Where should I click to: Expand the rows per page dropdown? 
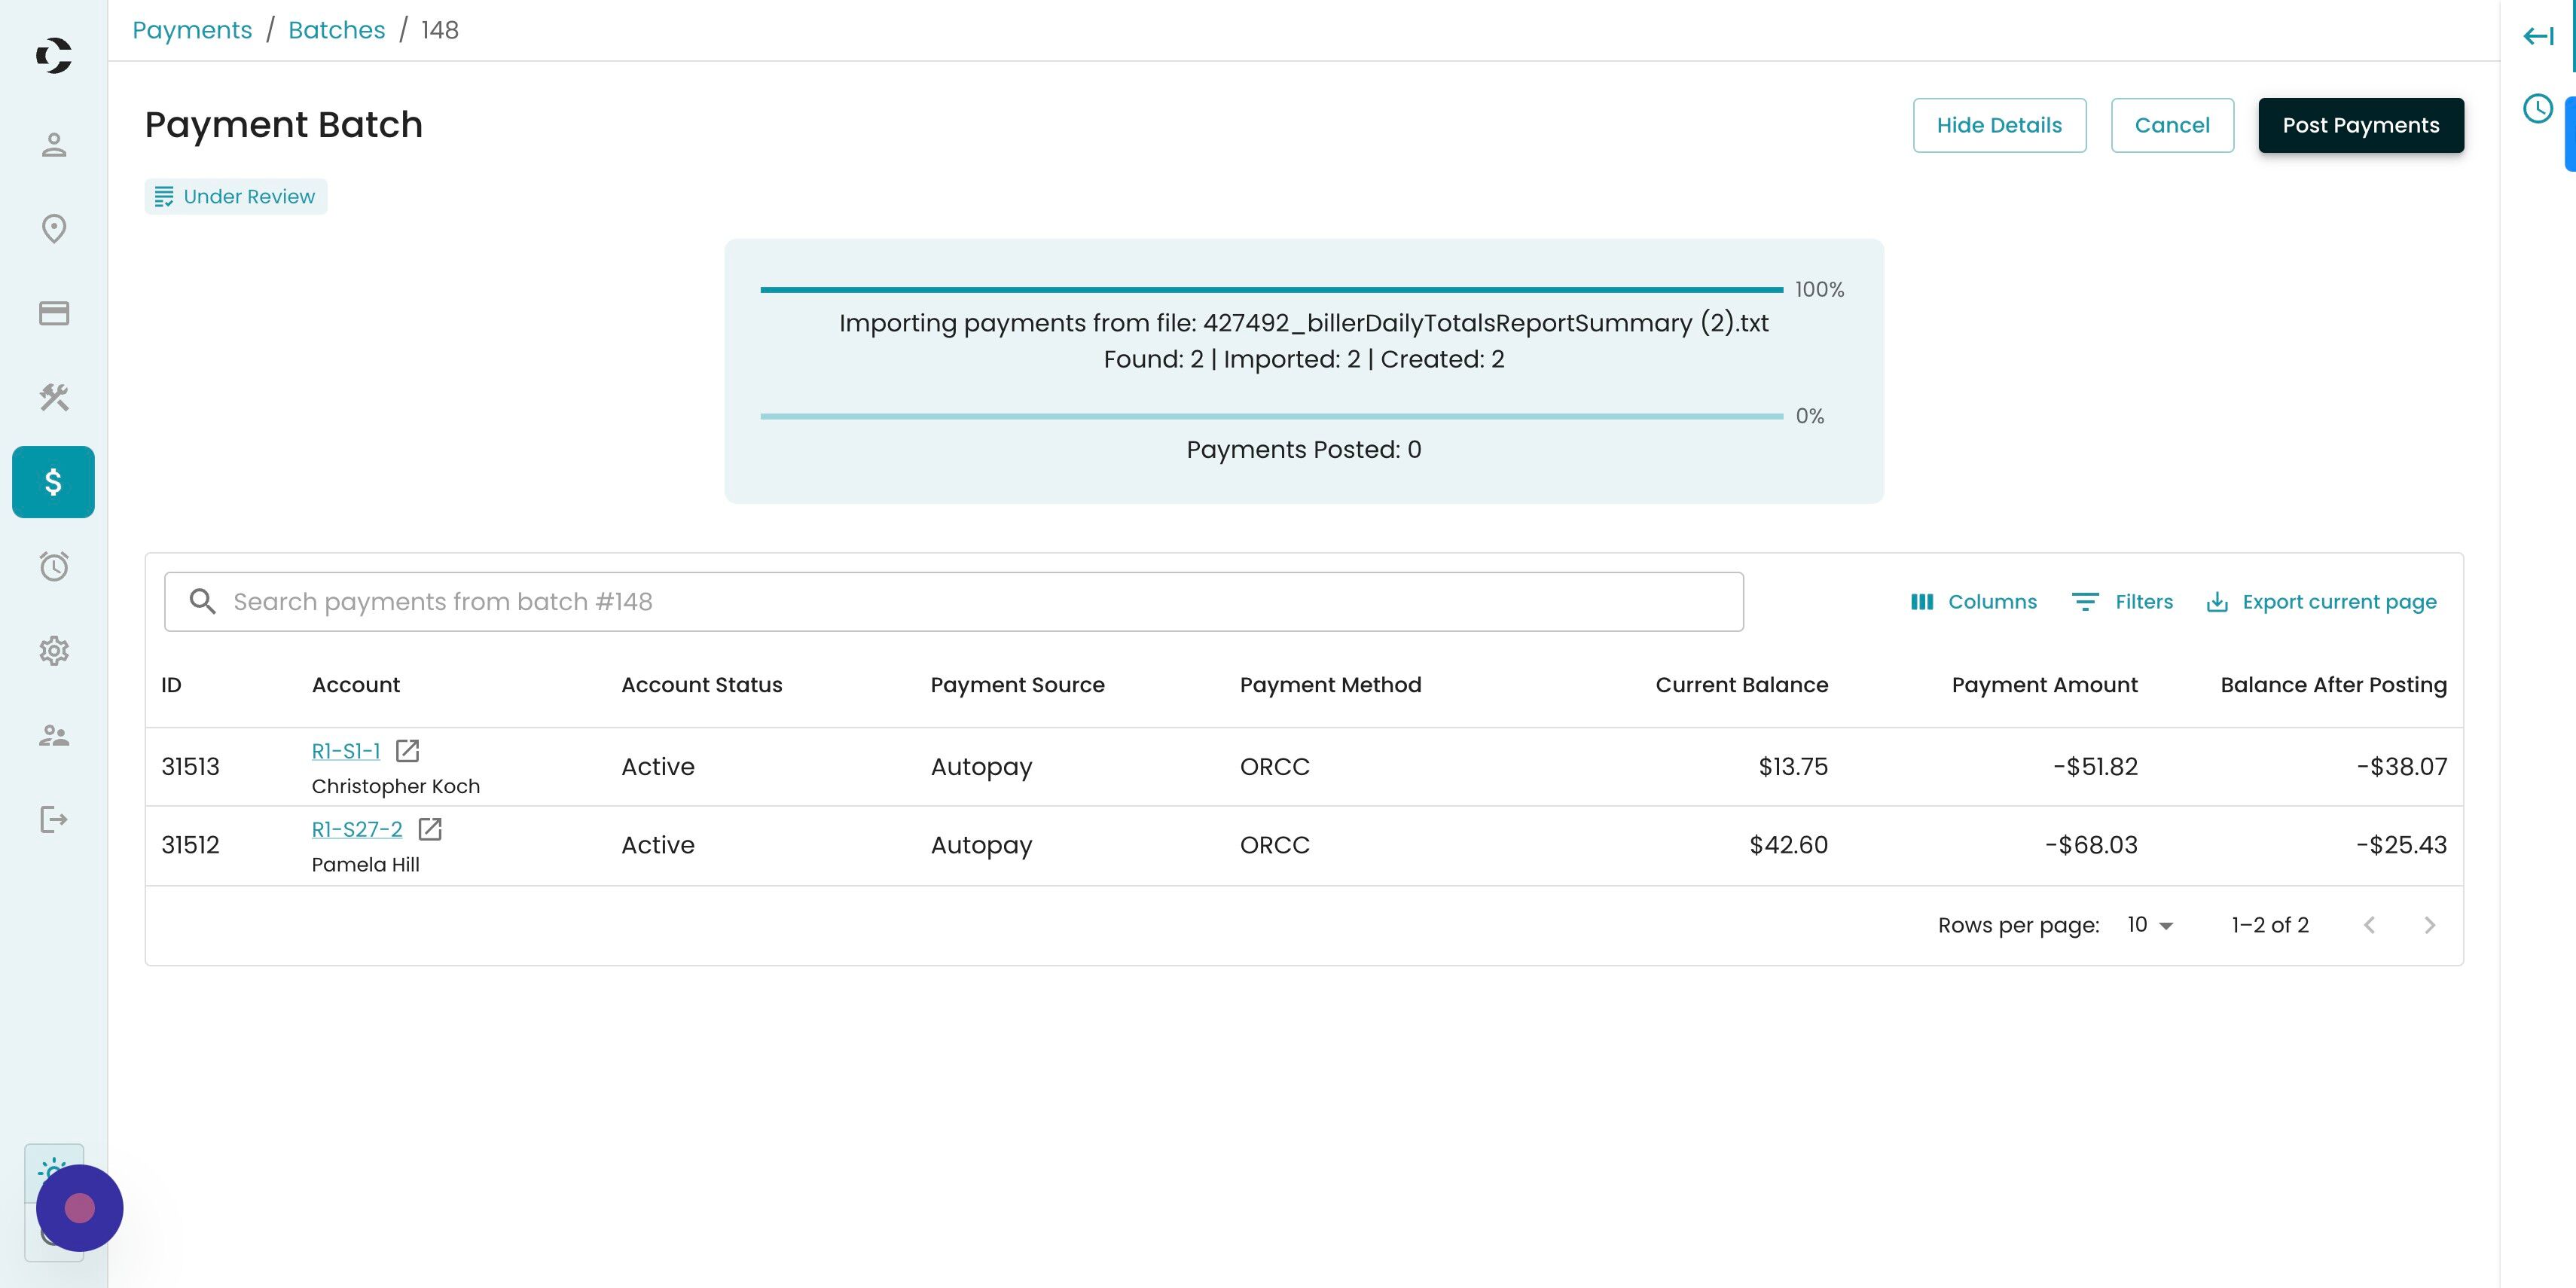tap(2150, 925)
